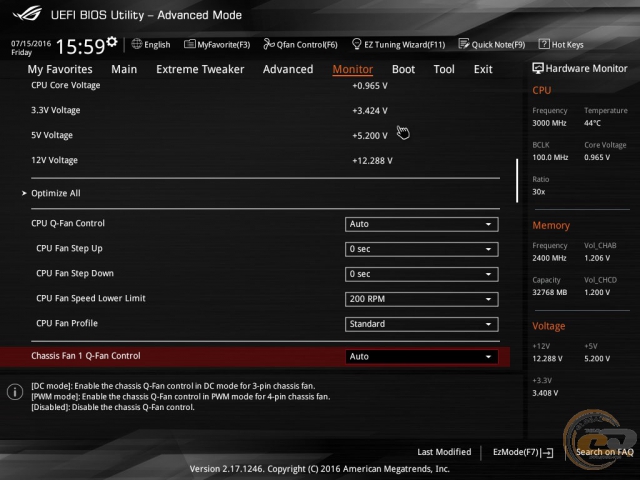Open Quick Note(F9)
Image resolution: width=640 pixels, height=480 pixels.
[x=492, y=44]
